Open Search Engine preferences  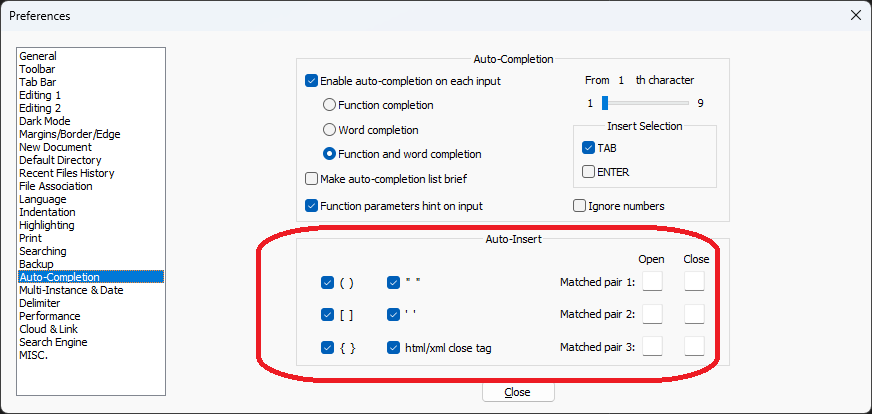tap(53, 342)
